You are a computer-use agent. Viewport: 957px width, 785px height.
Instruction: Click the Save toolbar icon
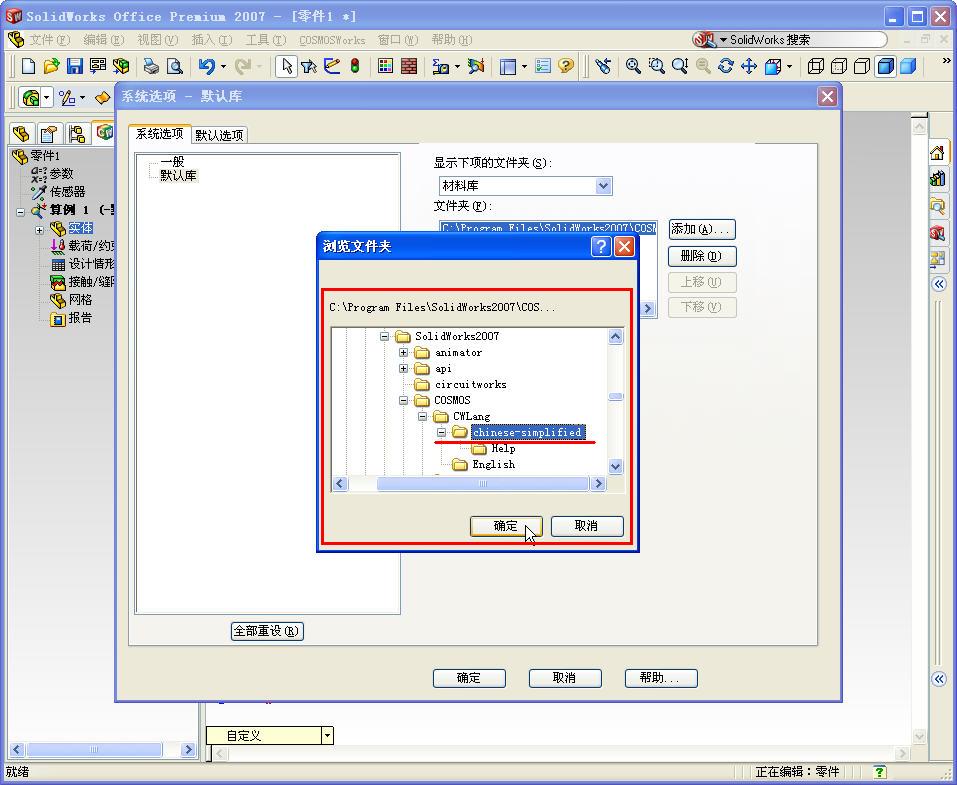tap(74, 66)
